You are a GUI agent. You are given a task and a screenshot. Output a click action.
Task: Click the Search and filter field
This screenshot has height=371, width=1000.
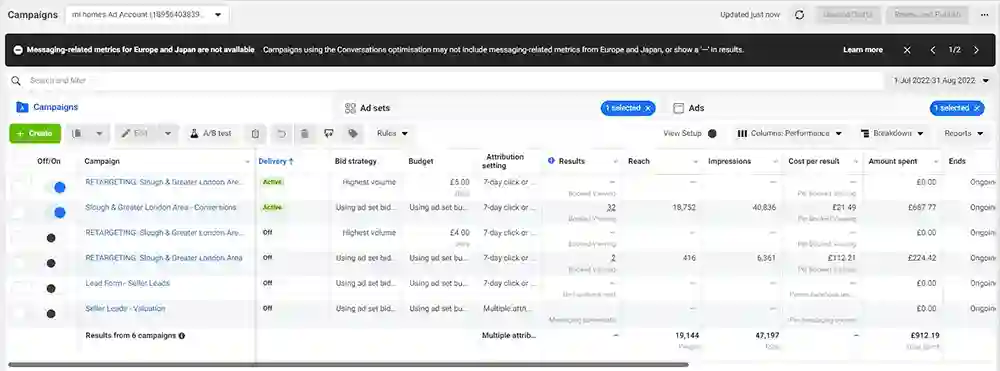pos(446,81)
